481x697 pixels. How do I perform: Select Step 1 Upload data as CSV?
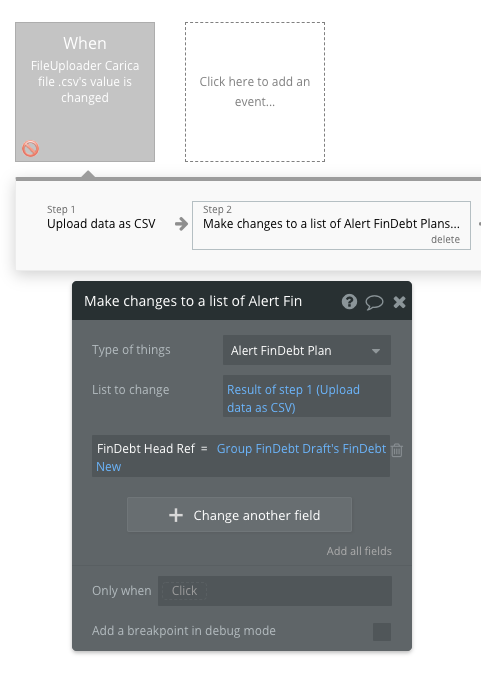[x=101, y=218]
